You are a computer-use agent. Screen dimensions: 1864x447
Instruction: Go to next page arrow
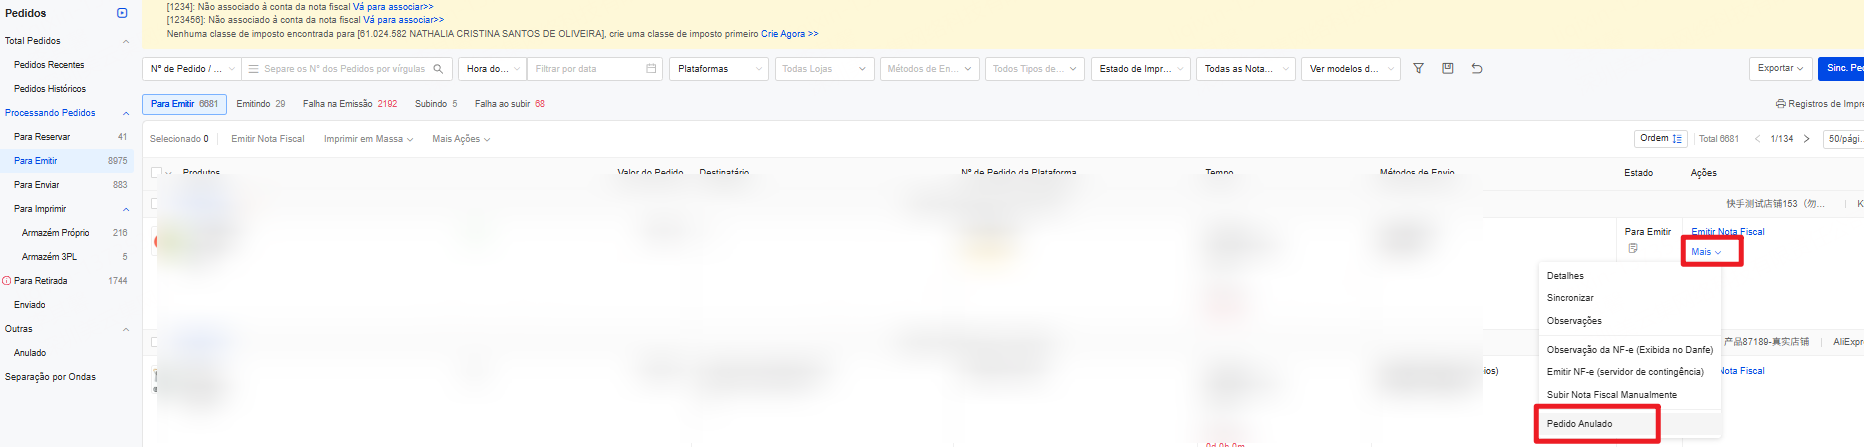coord(1806,139)
